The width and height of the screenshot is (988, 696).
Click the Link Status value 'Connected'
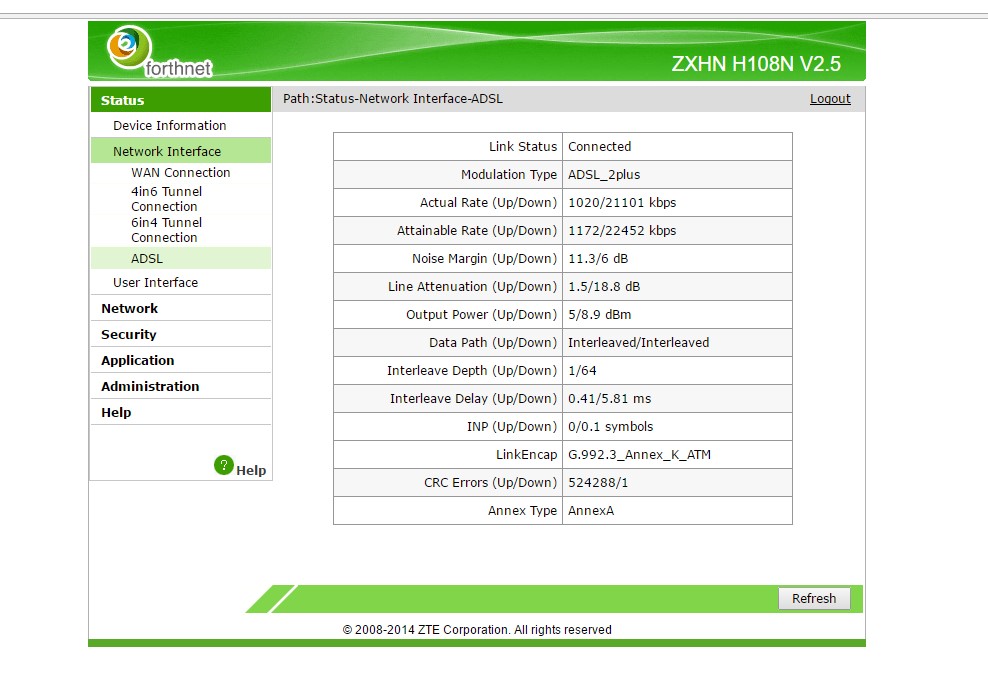[599, 147]
